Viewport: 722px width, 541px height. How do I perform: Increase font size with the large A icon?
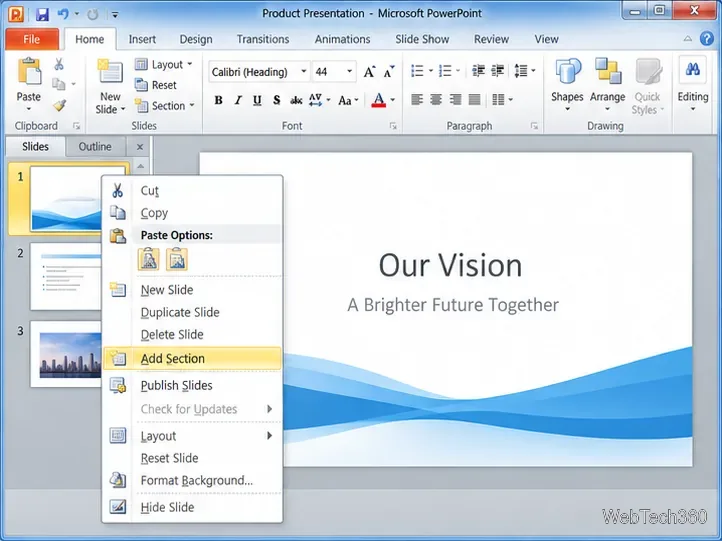[x=369, y=72]
